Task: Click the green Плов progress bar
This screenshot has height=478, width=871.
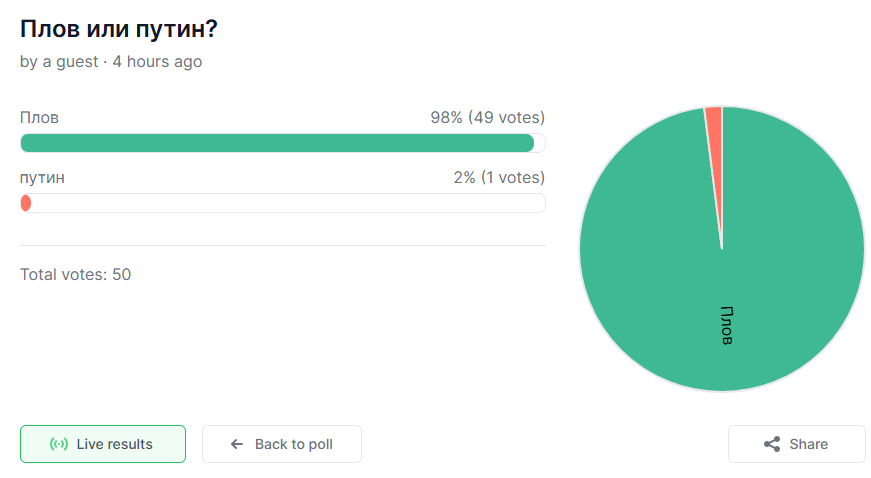Action: pos(277,143)
